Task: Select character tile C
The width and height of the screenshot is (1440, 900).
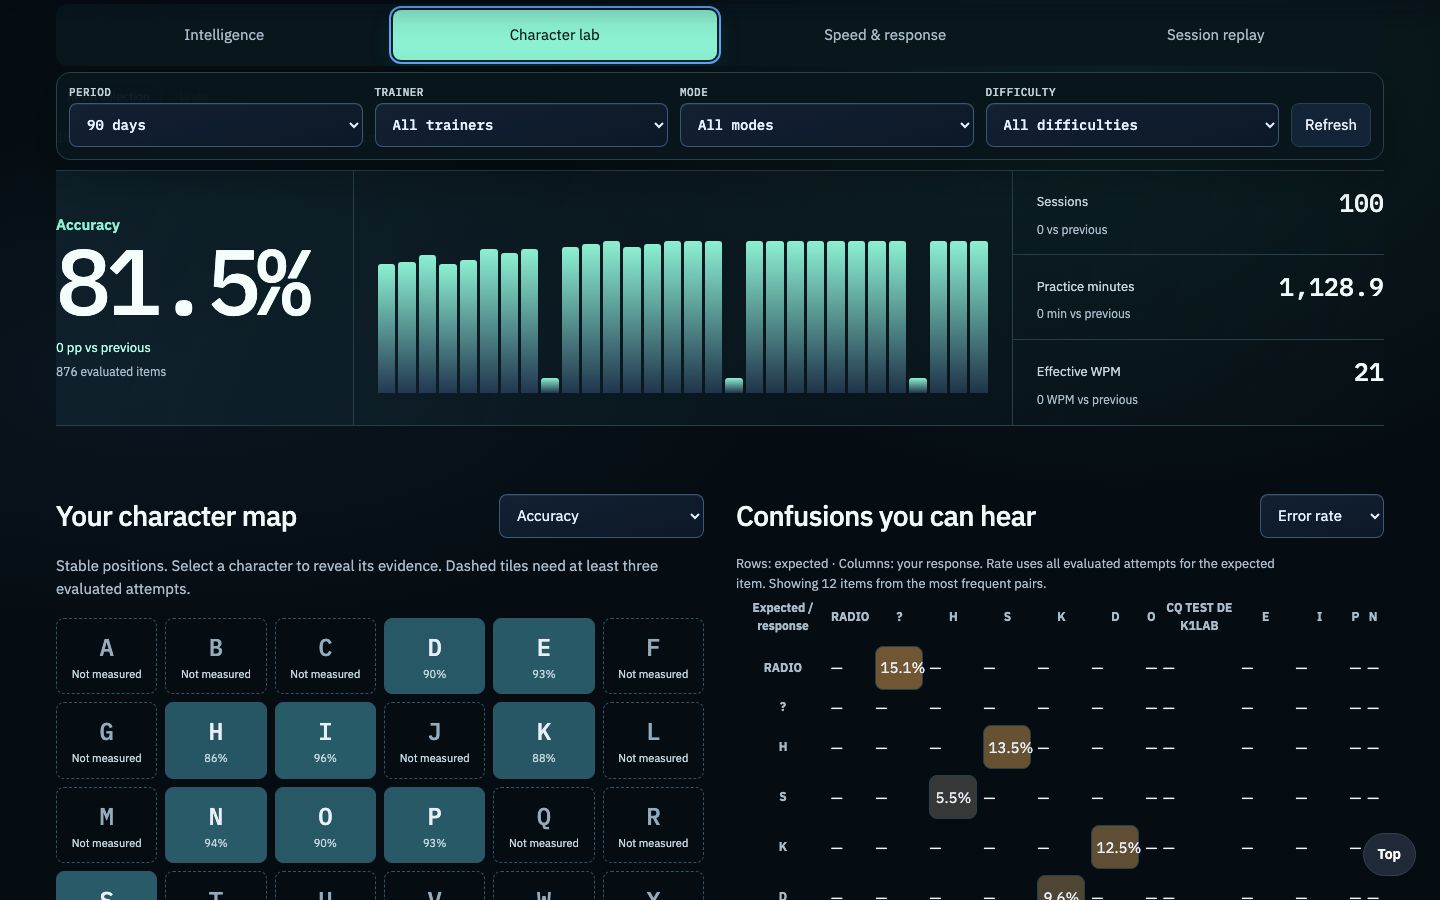Action: (325, 656)
